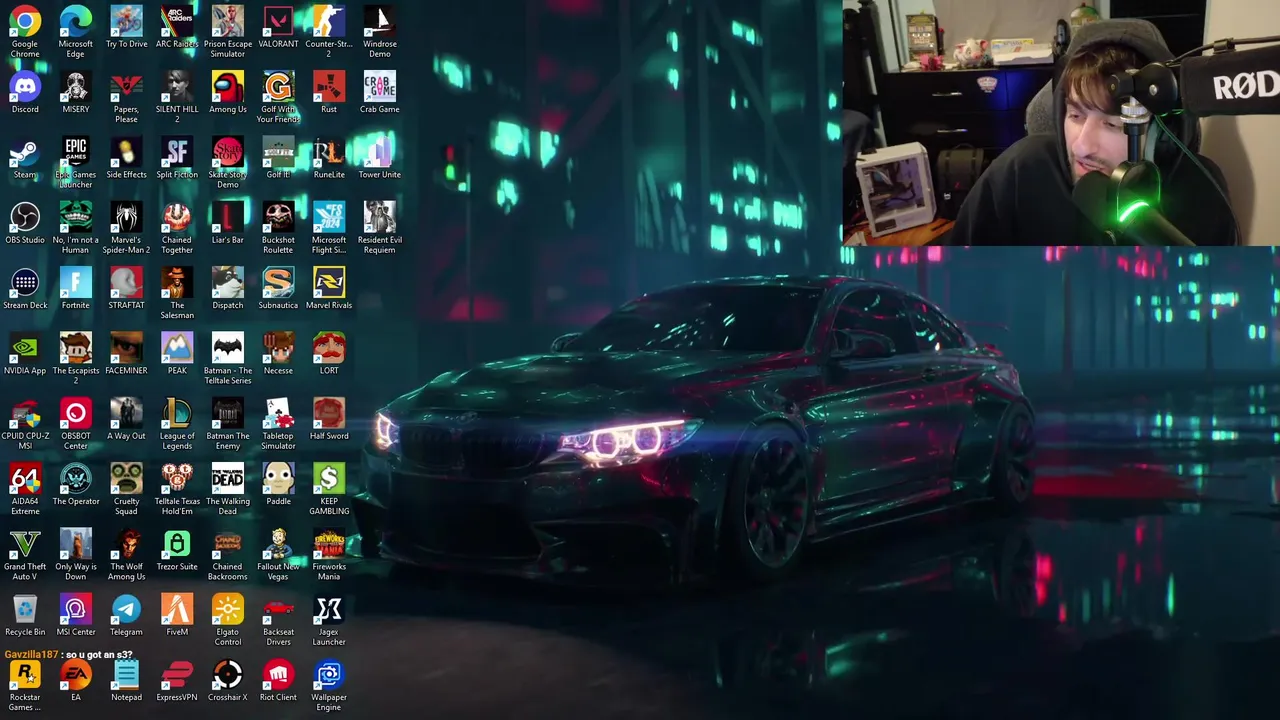Select the Resident Evil Requiem icon

pos(379,217)
